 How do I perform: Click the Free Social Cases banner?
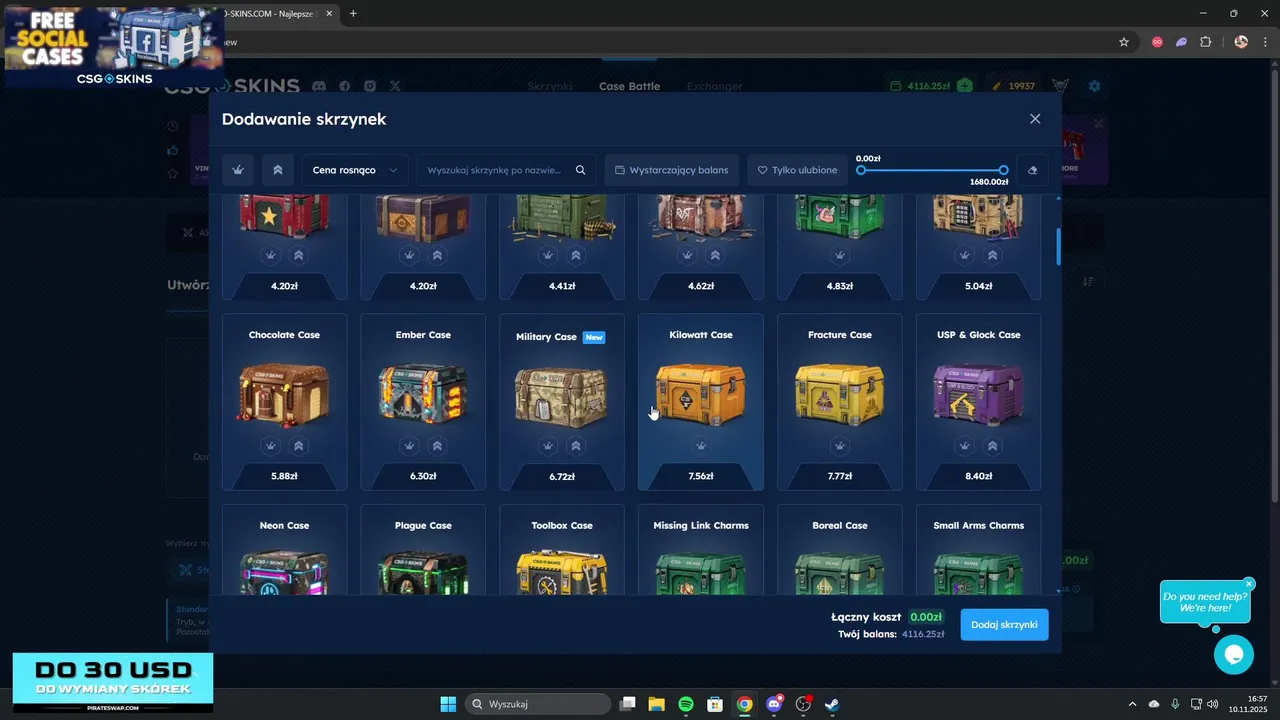point(114,47)
